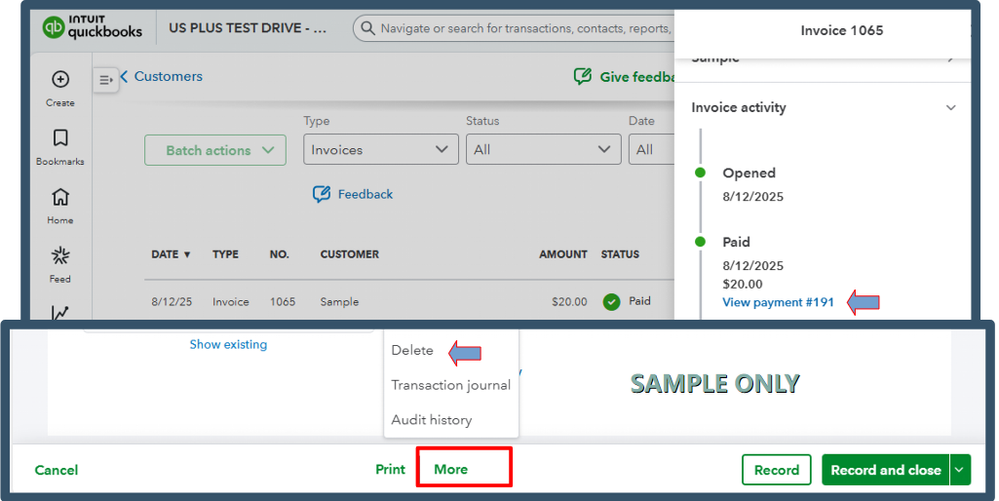Expand the Sample customer row chevron
Screen dimensions: 999x501
click(x=951, y=59)
